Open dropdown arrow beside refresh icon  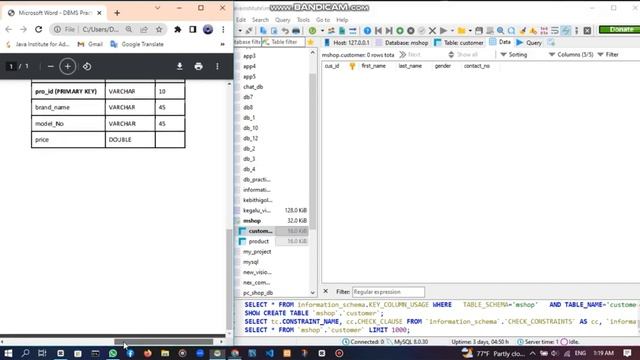point(322,31)
